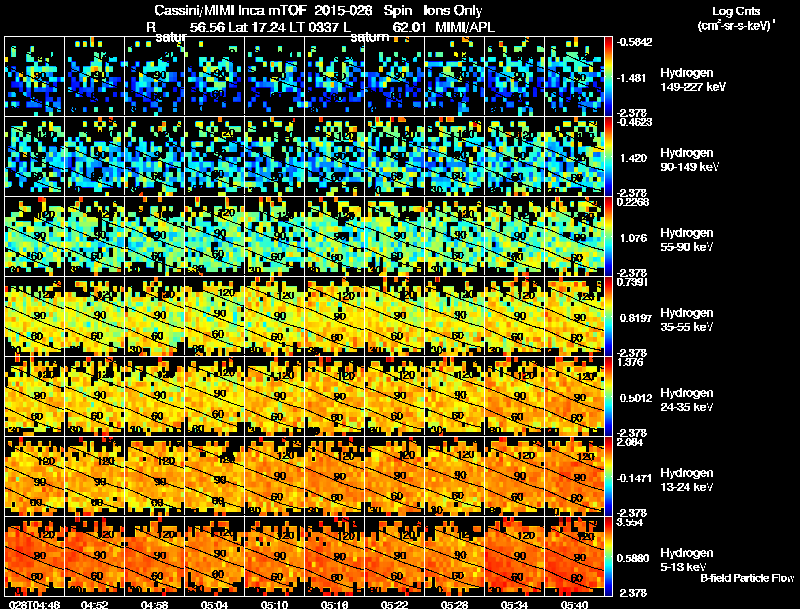Click the 04:58 time label
Image resolution: width=800 pixels, height=609 pixels.
(x=155, y=604)
